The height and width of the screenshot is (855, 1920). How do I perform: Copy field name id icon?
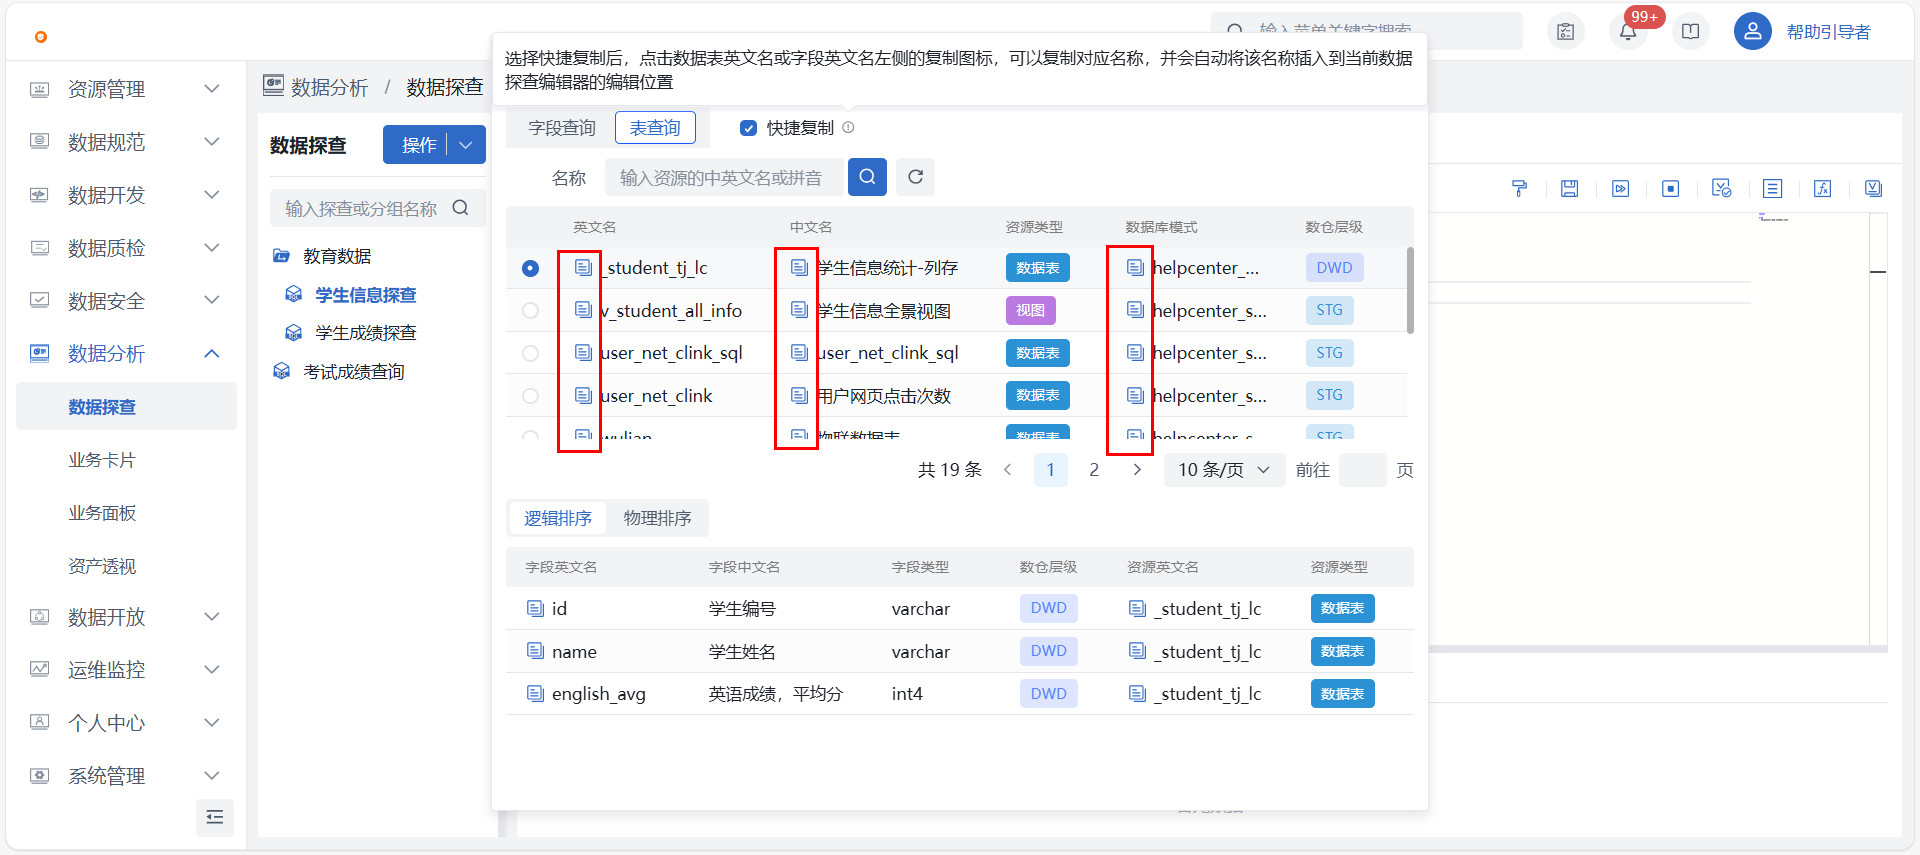pyautogui.click(x=535, y=608)
